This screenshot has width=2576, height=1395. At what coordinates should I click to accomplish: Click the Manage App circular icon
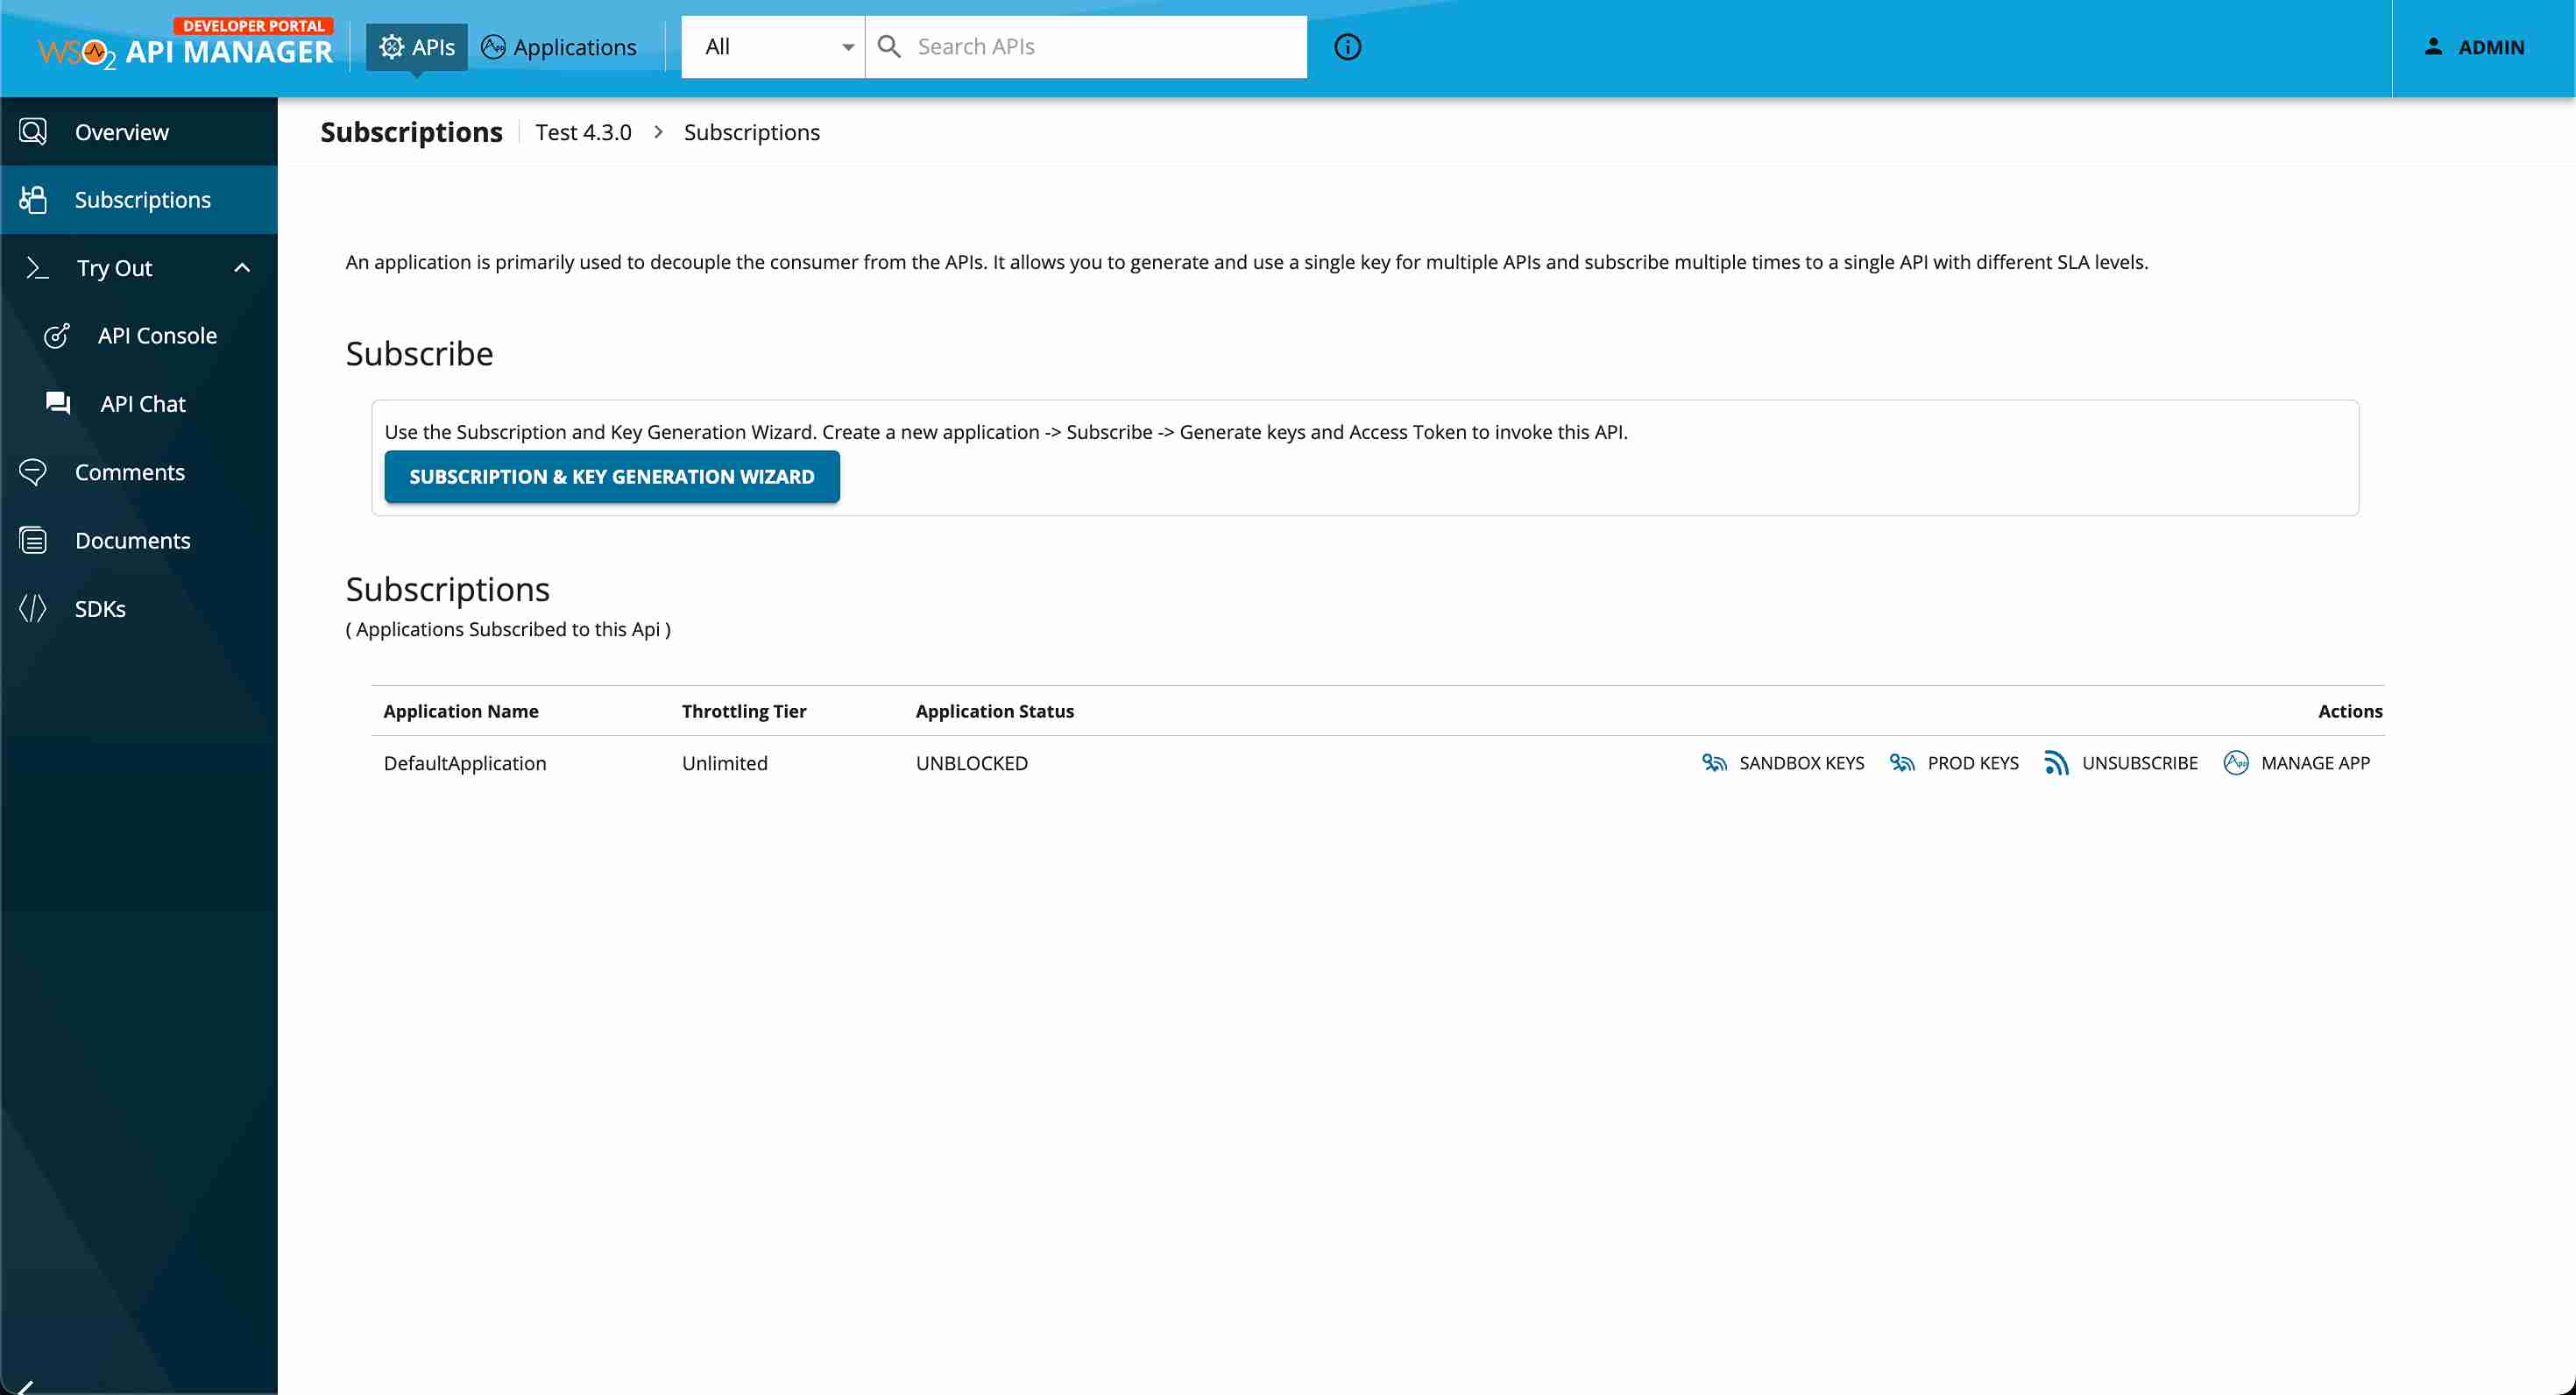pyautogui.click(x=2236, y=763)
